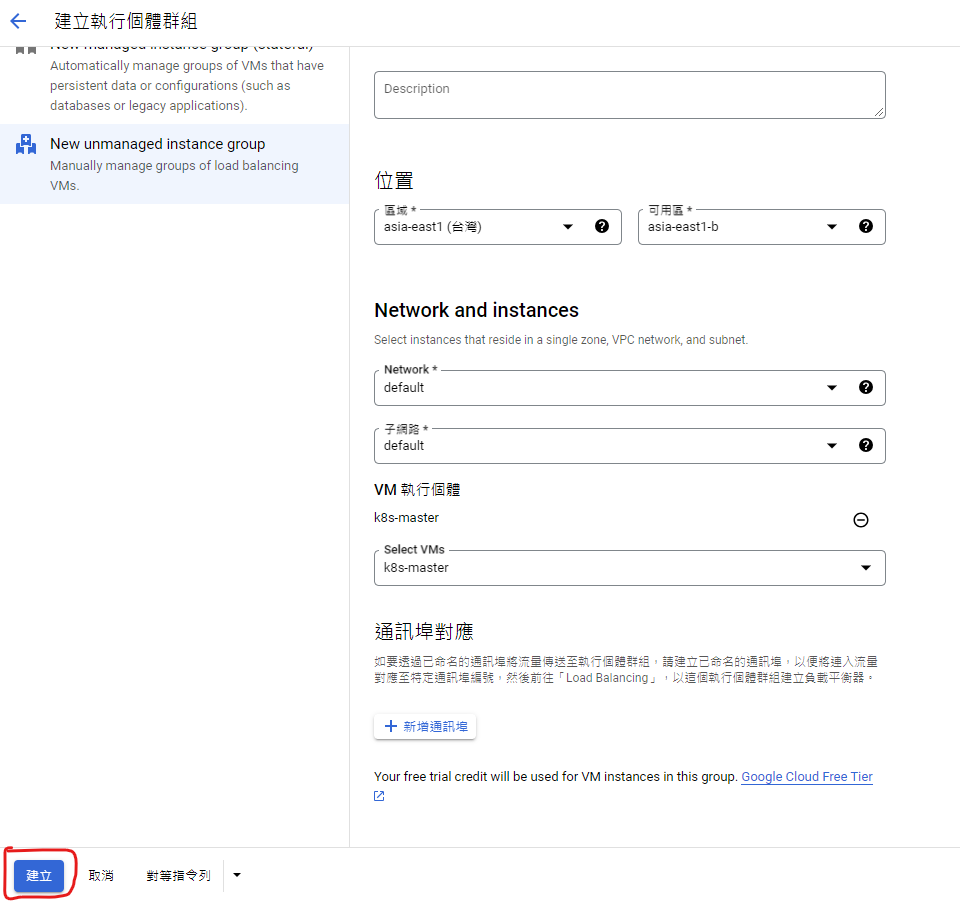Click the 建立 button to create group
This screenshot has height=901, width=960.
[38, 874]
